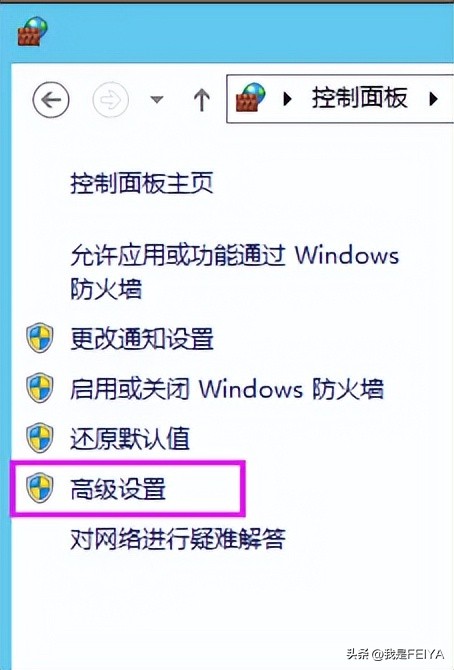
Task: Click the shield icon beside 启用或关闭 Windows 防火墙
Action: [40, 388]
